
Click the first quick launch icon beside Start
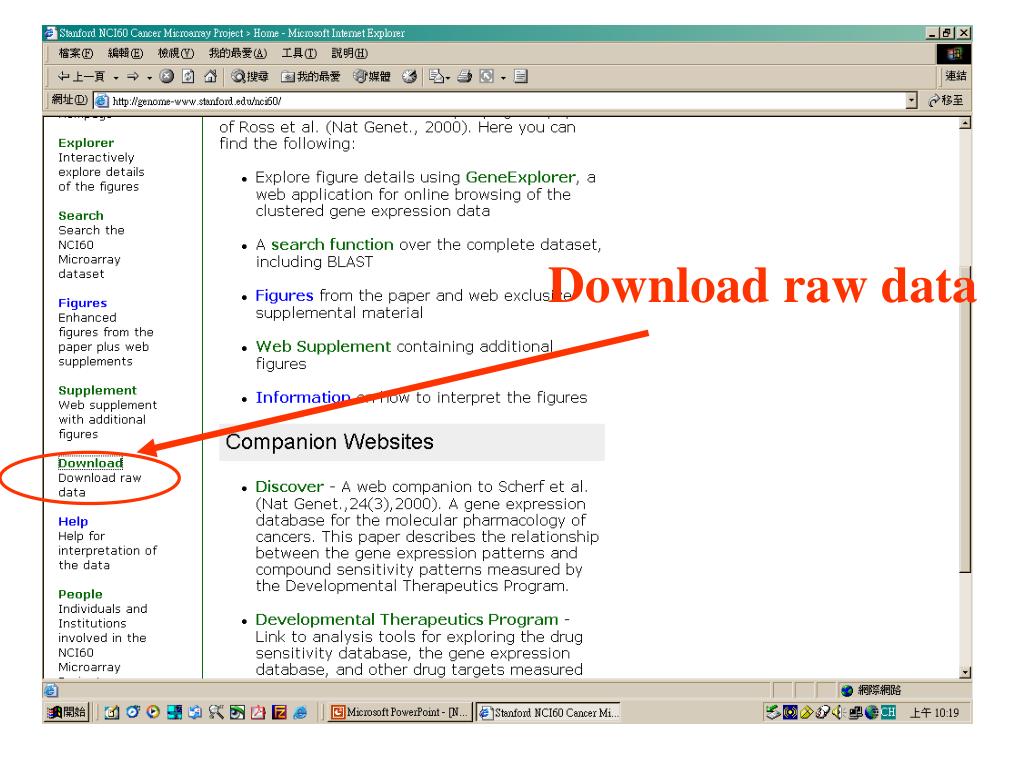tap(112, 712)
